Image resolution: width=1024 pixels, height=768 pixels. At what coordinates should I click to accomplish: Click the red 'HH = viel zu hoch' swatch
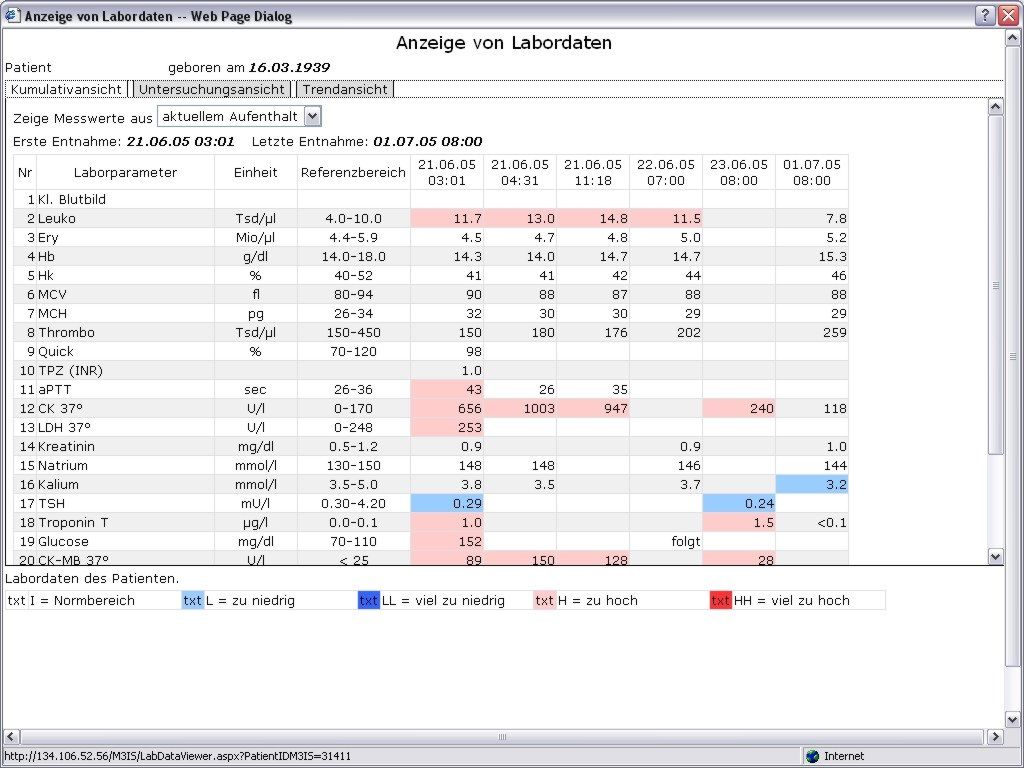720,600
